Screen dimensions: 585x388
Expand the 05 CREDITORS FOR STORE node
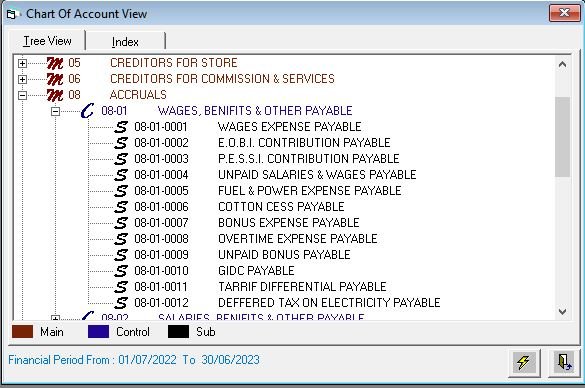(x=22, y=63)
